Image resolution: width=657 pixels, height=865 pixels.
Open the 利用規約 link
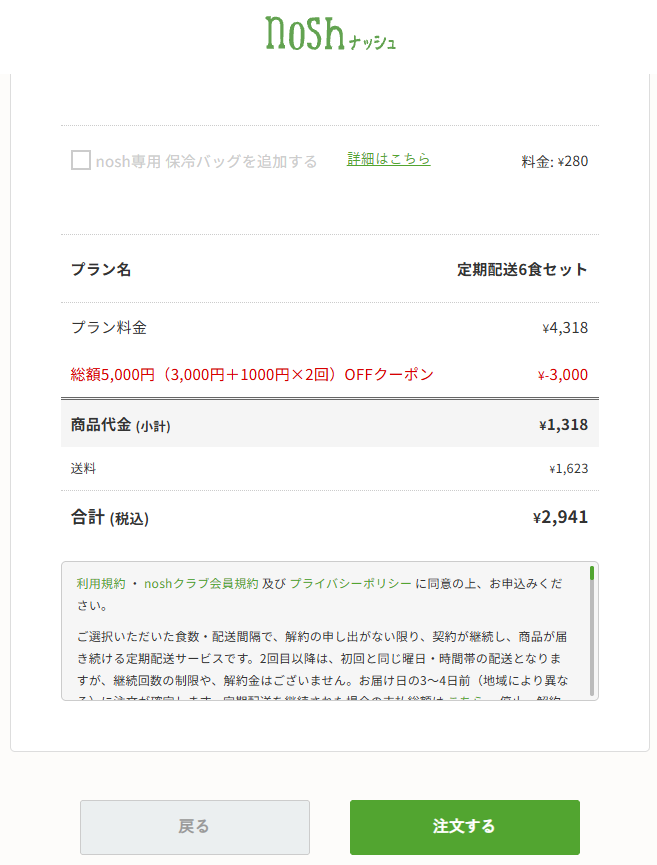coord(101,584)
